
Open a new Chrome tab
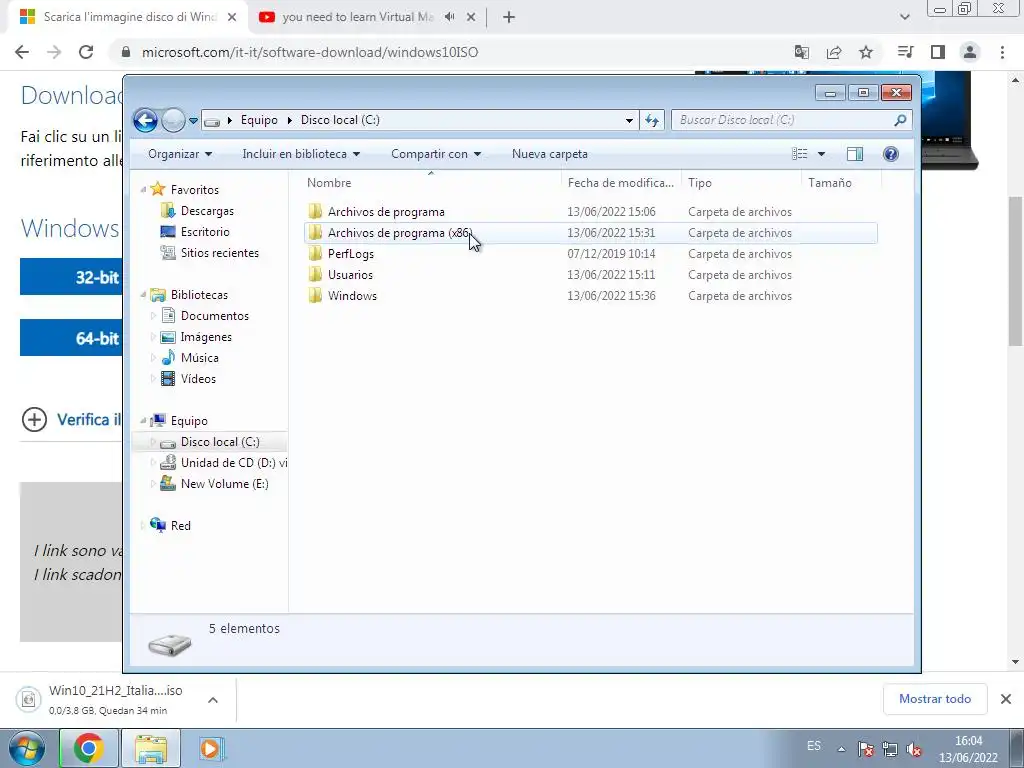[x=509, y=18]
